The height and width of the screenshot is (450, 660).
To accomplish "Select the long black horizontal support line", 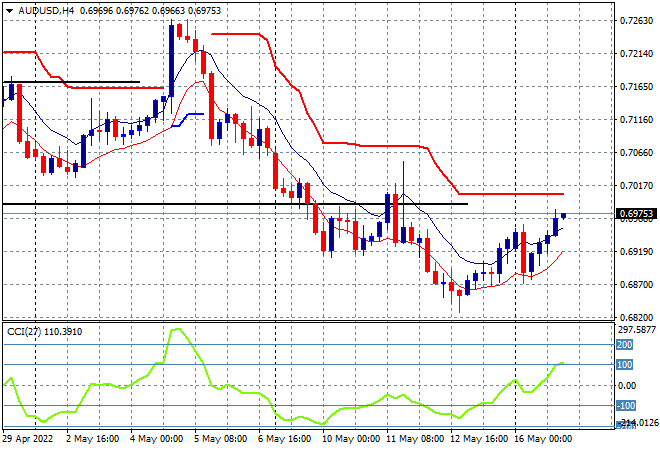I will click(x=236, y=204).
